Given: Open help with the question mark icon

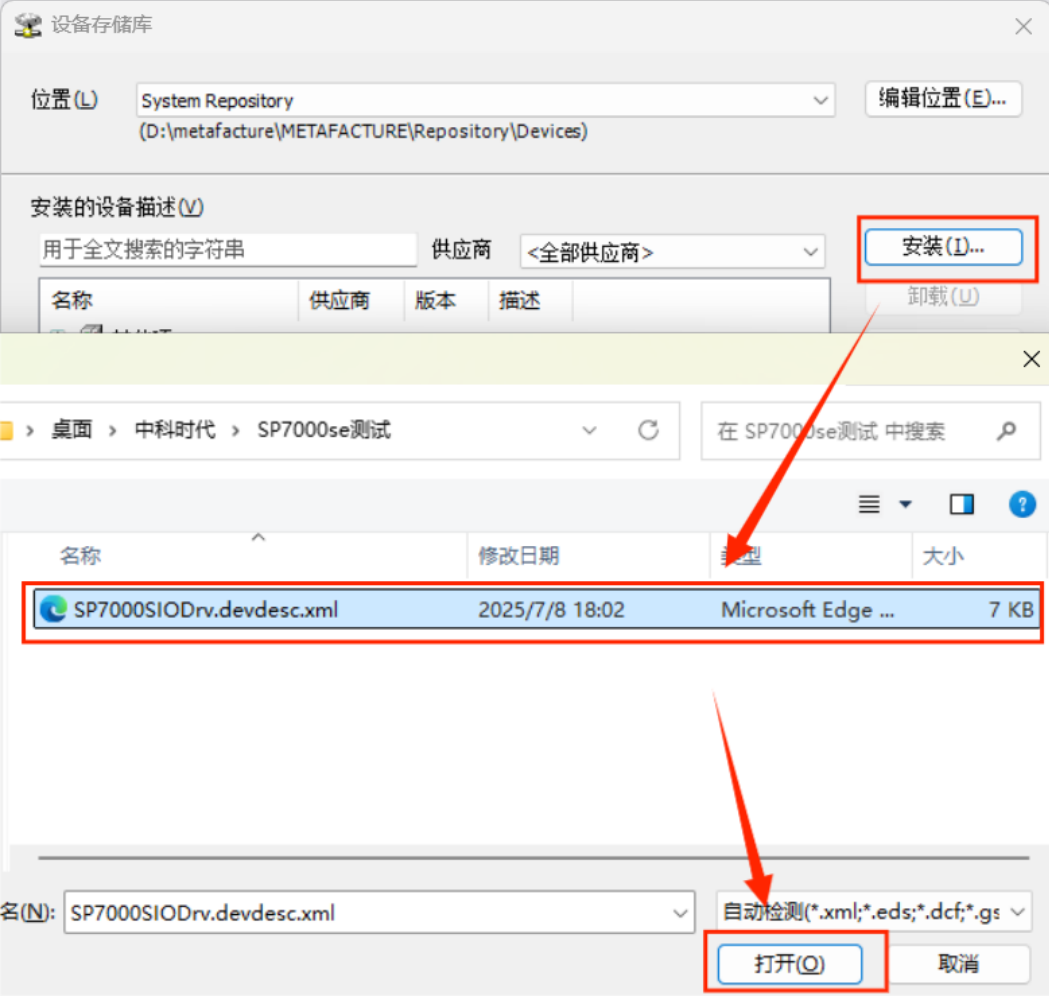Looking at the screenshot, I should click(x=1022, y=504).
